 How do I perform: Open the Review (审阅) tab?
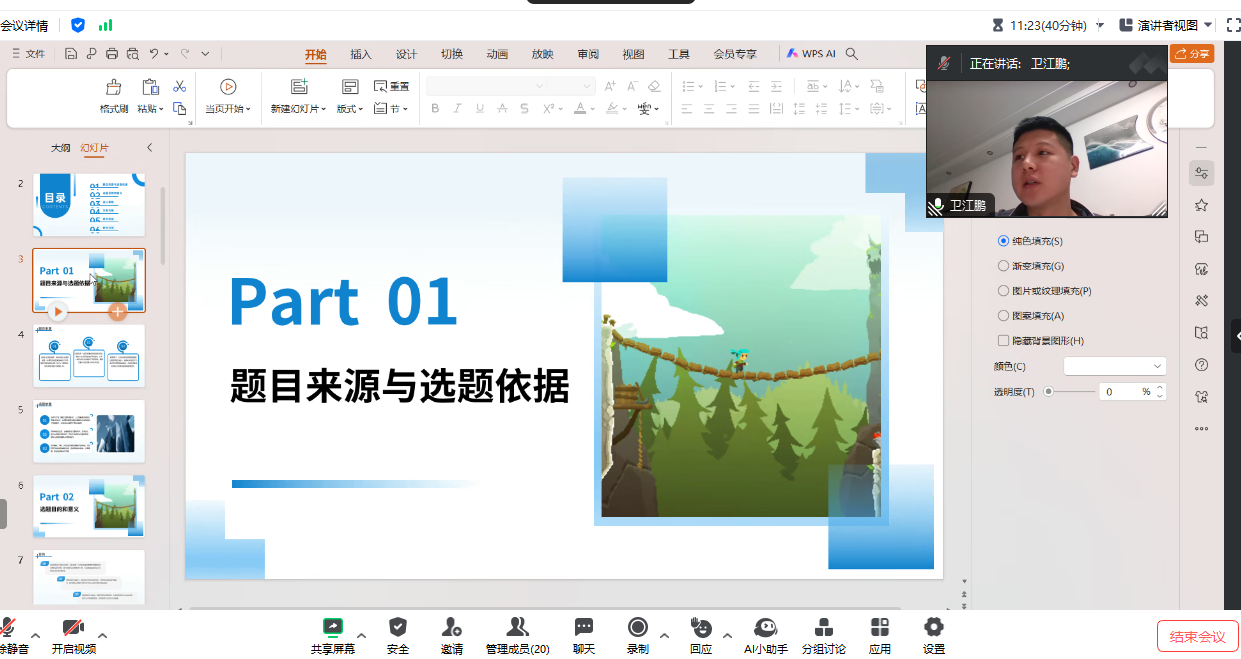tap(588, 54)
